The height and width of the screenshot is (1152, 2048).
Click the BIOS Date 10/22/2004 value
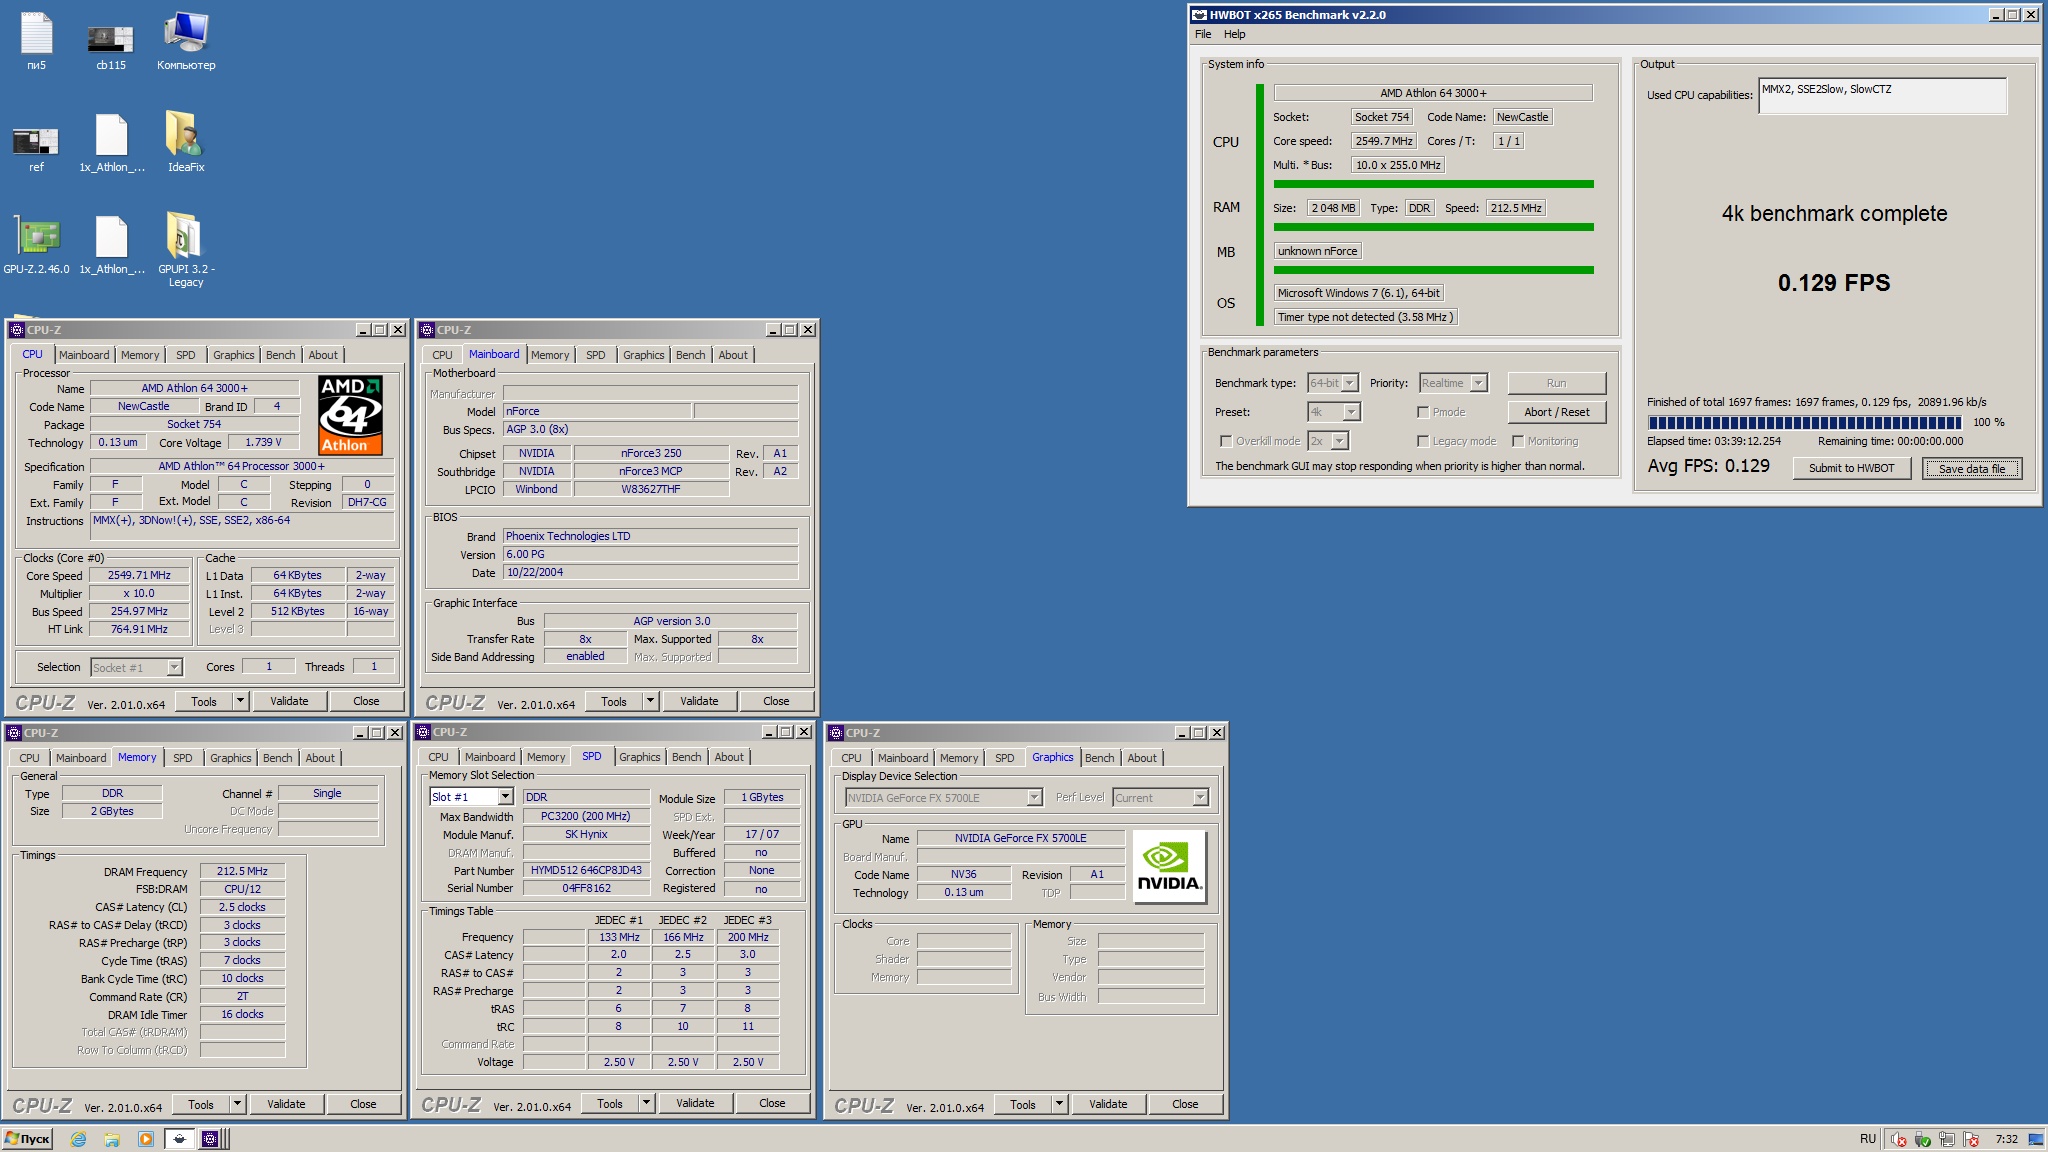[x=651, y=572]
